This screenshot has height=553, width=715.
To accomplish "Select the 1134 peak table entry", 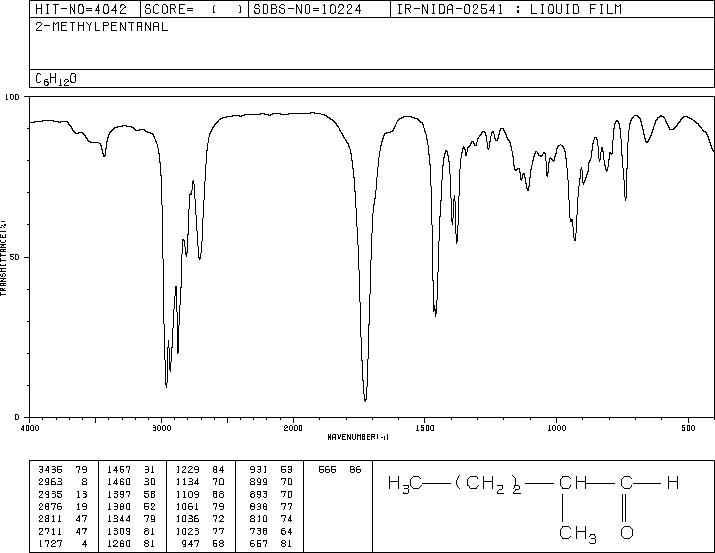I will click(x=200, y=482).
